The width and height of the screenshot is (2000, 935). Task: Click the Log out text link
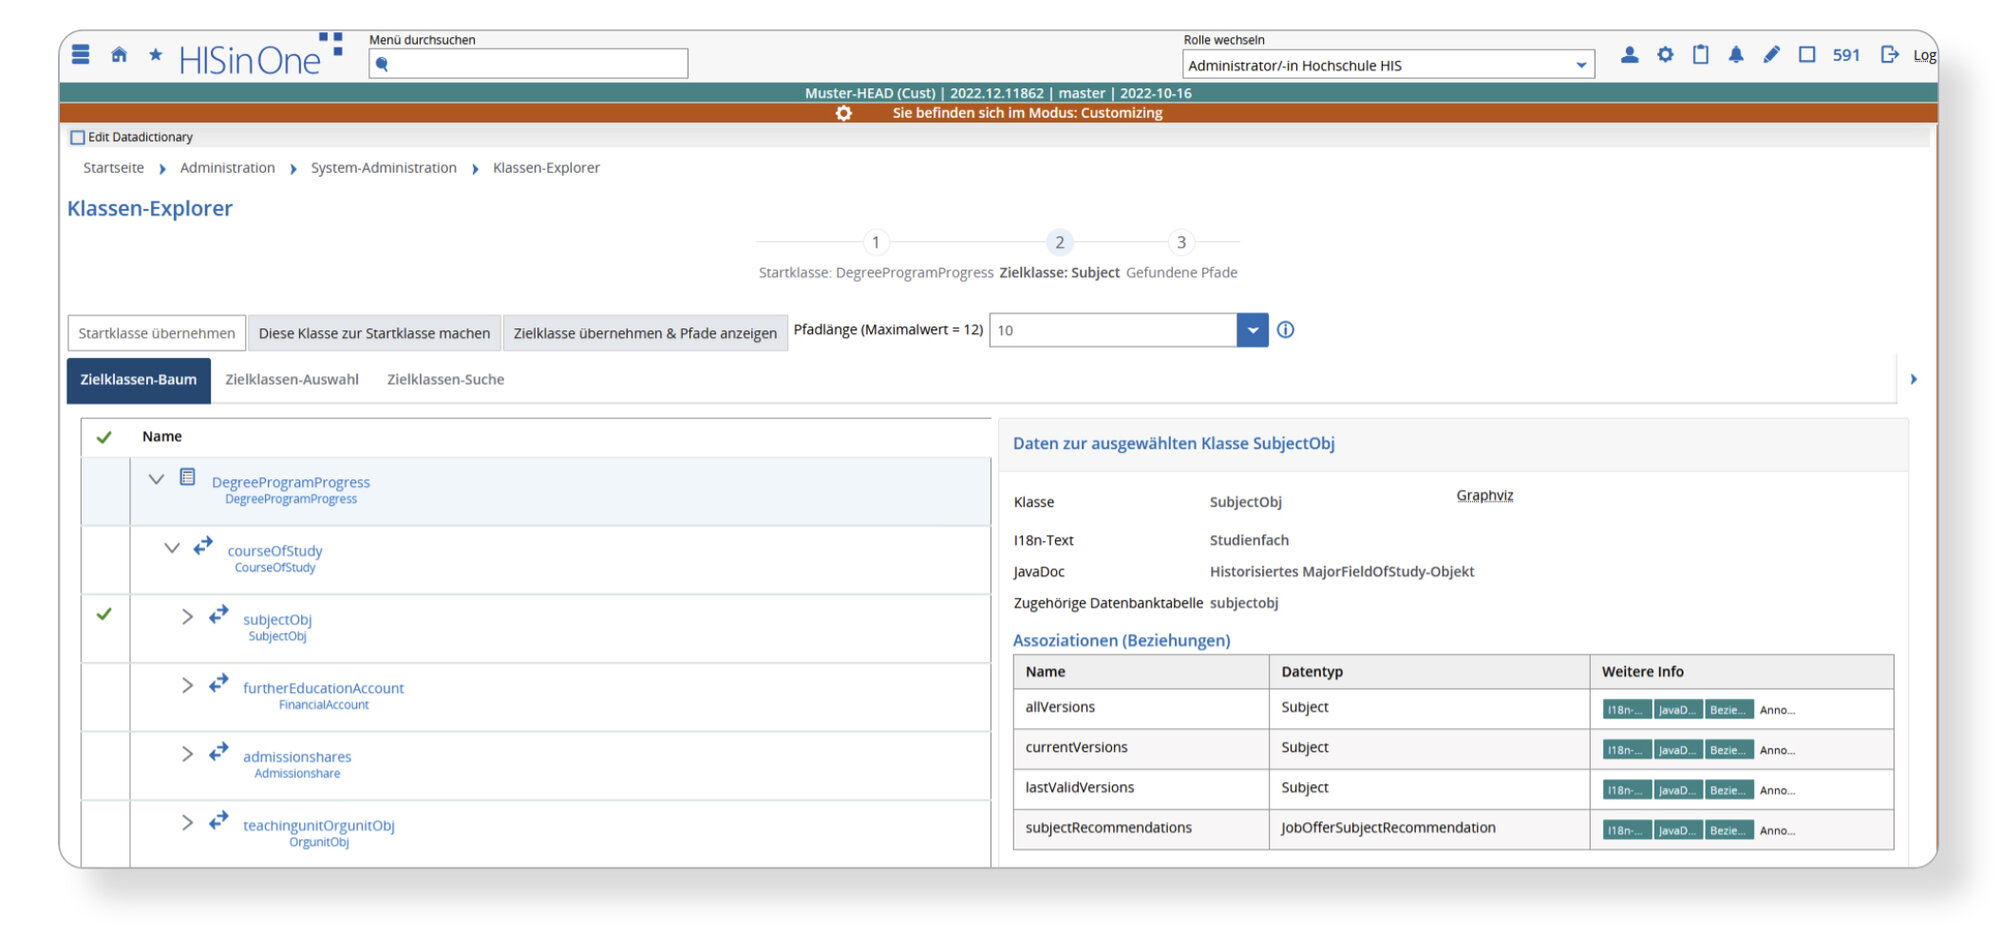1924,55
